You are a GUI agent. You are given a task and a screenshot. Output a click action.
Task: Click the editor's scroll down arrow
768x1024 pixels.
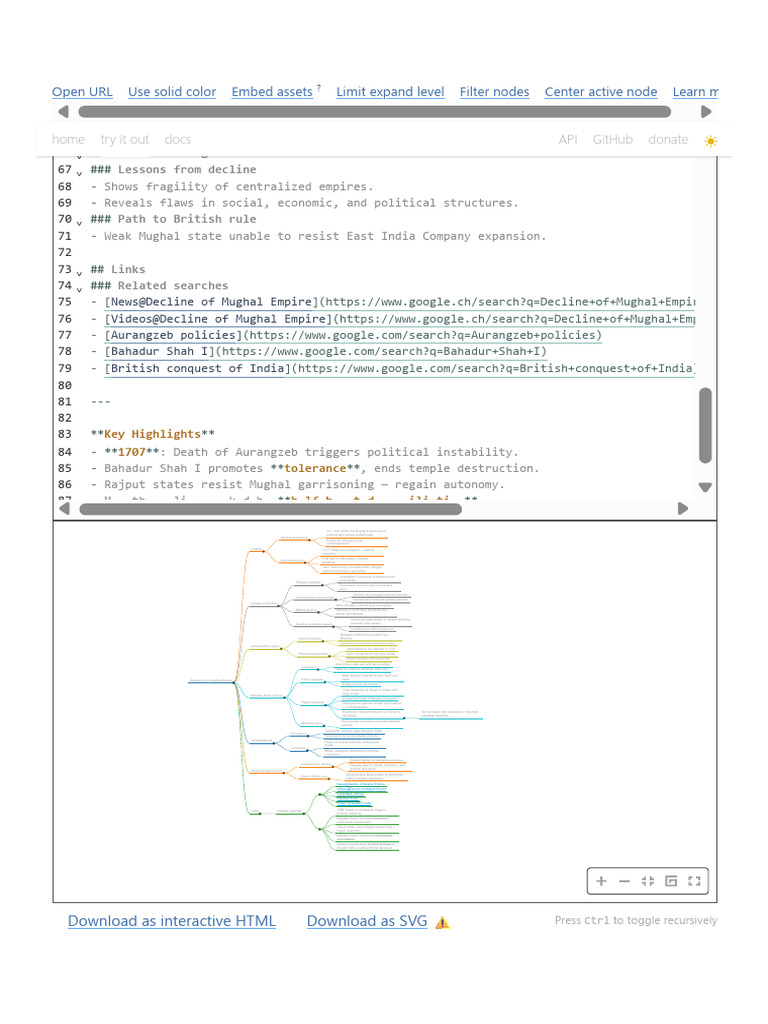tap(705, 487)
